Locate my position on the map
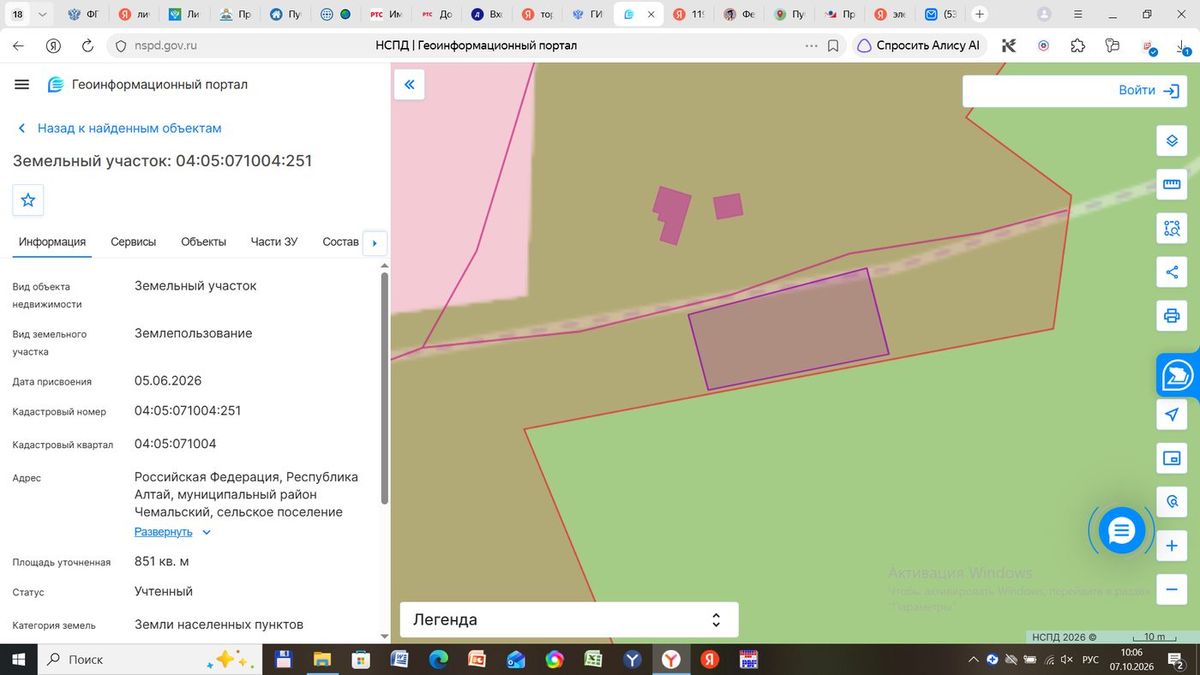 [1171, 414]
